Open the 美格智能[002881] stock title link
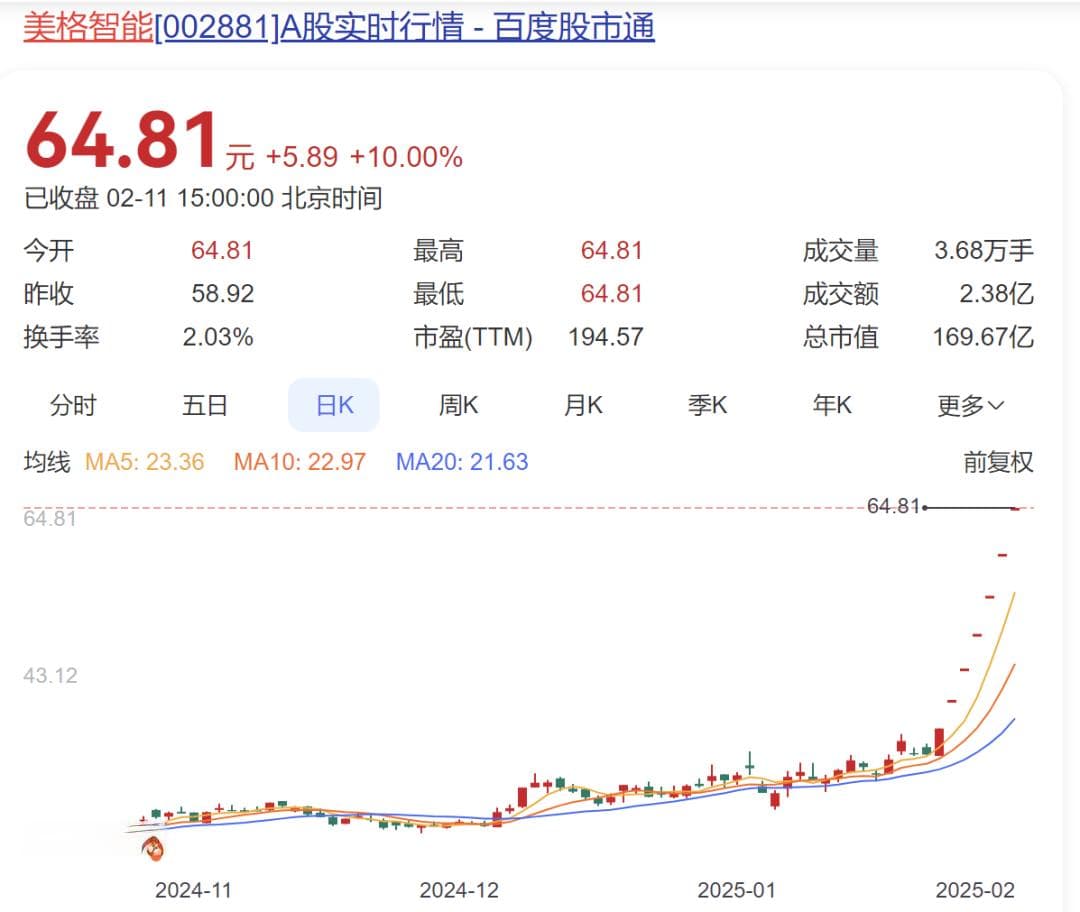Image resolution: width=1080 pixels, height=912 pixels. [338, 28]
